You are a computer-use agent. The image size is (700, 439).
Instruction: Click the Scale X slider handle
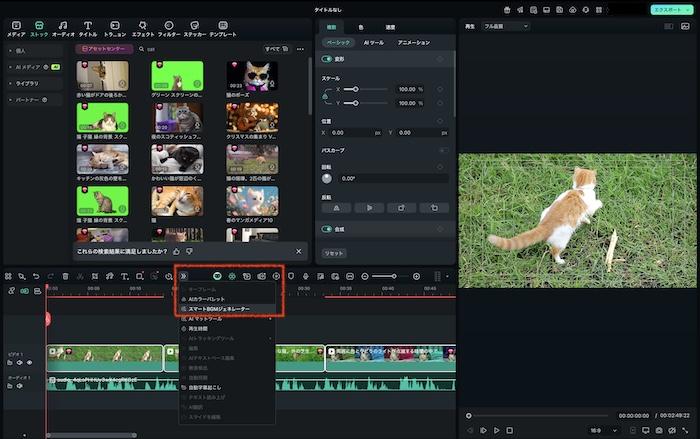click(x=356, y=89)
